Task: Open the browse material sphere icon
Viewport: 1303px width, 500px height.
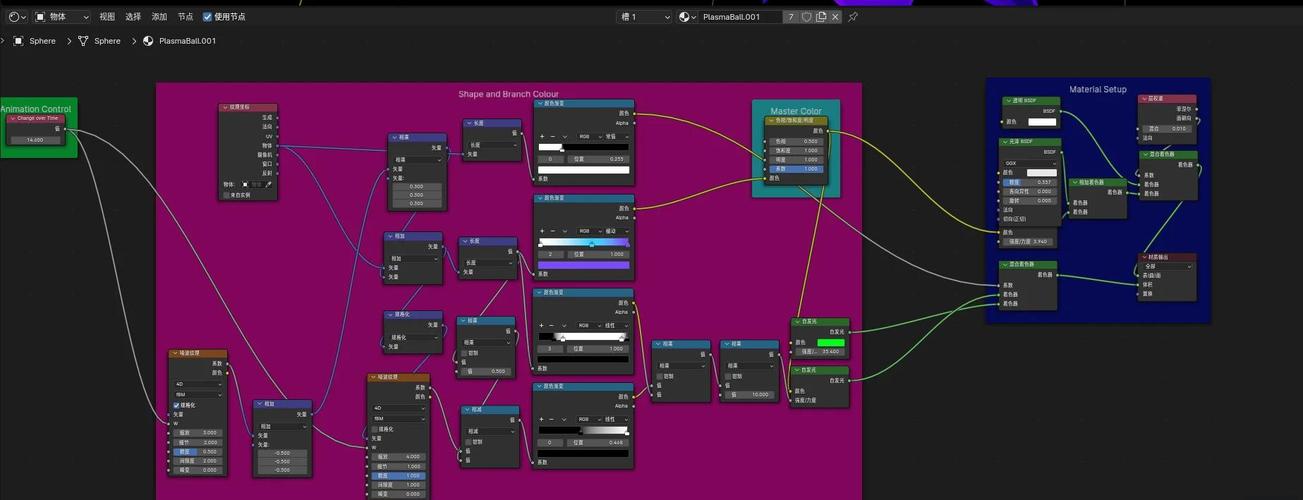Action: pos(685,17)
